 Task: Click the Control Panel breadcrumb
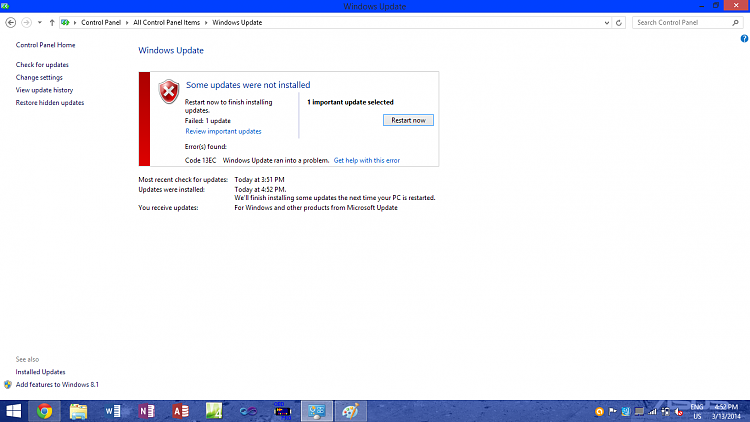(x=101, y=22)
